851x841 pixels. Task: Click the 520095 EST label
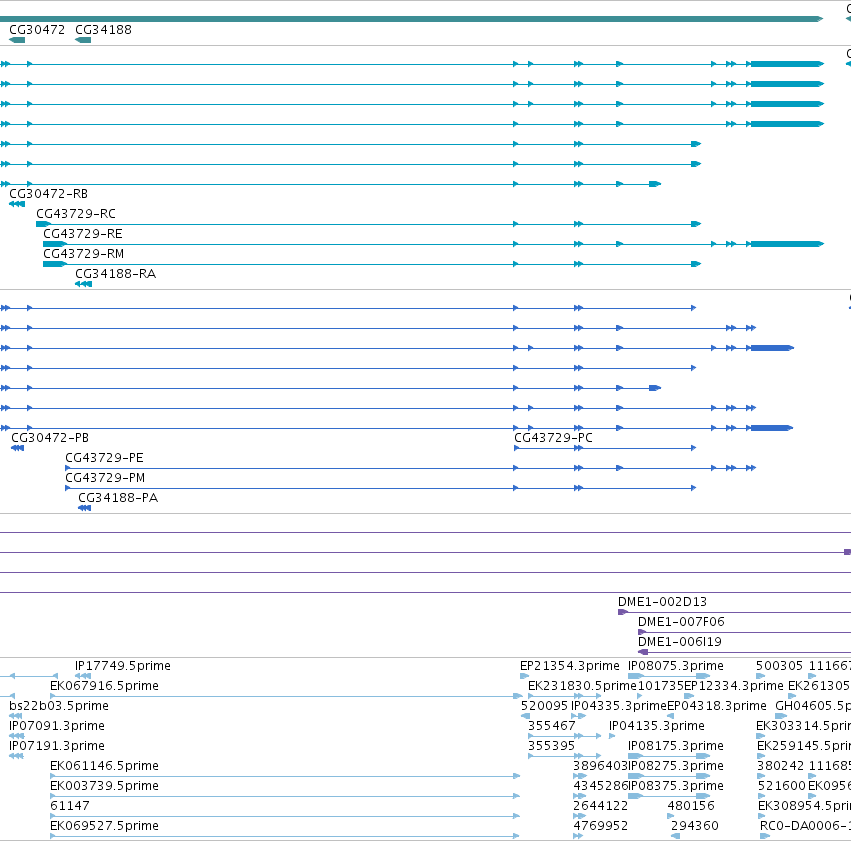544,706
